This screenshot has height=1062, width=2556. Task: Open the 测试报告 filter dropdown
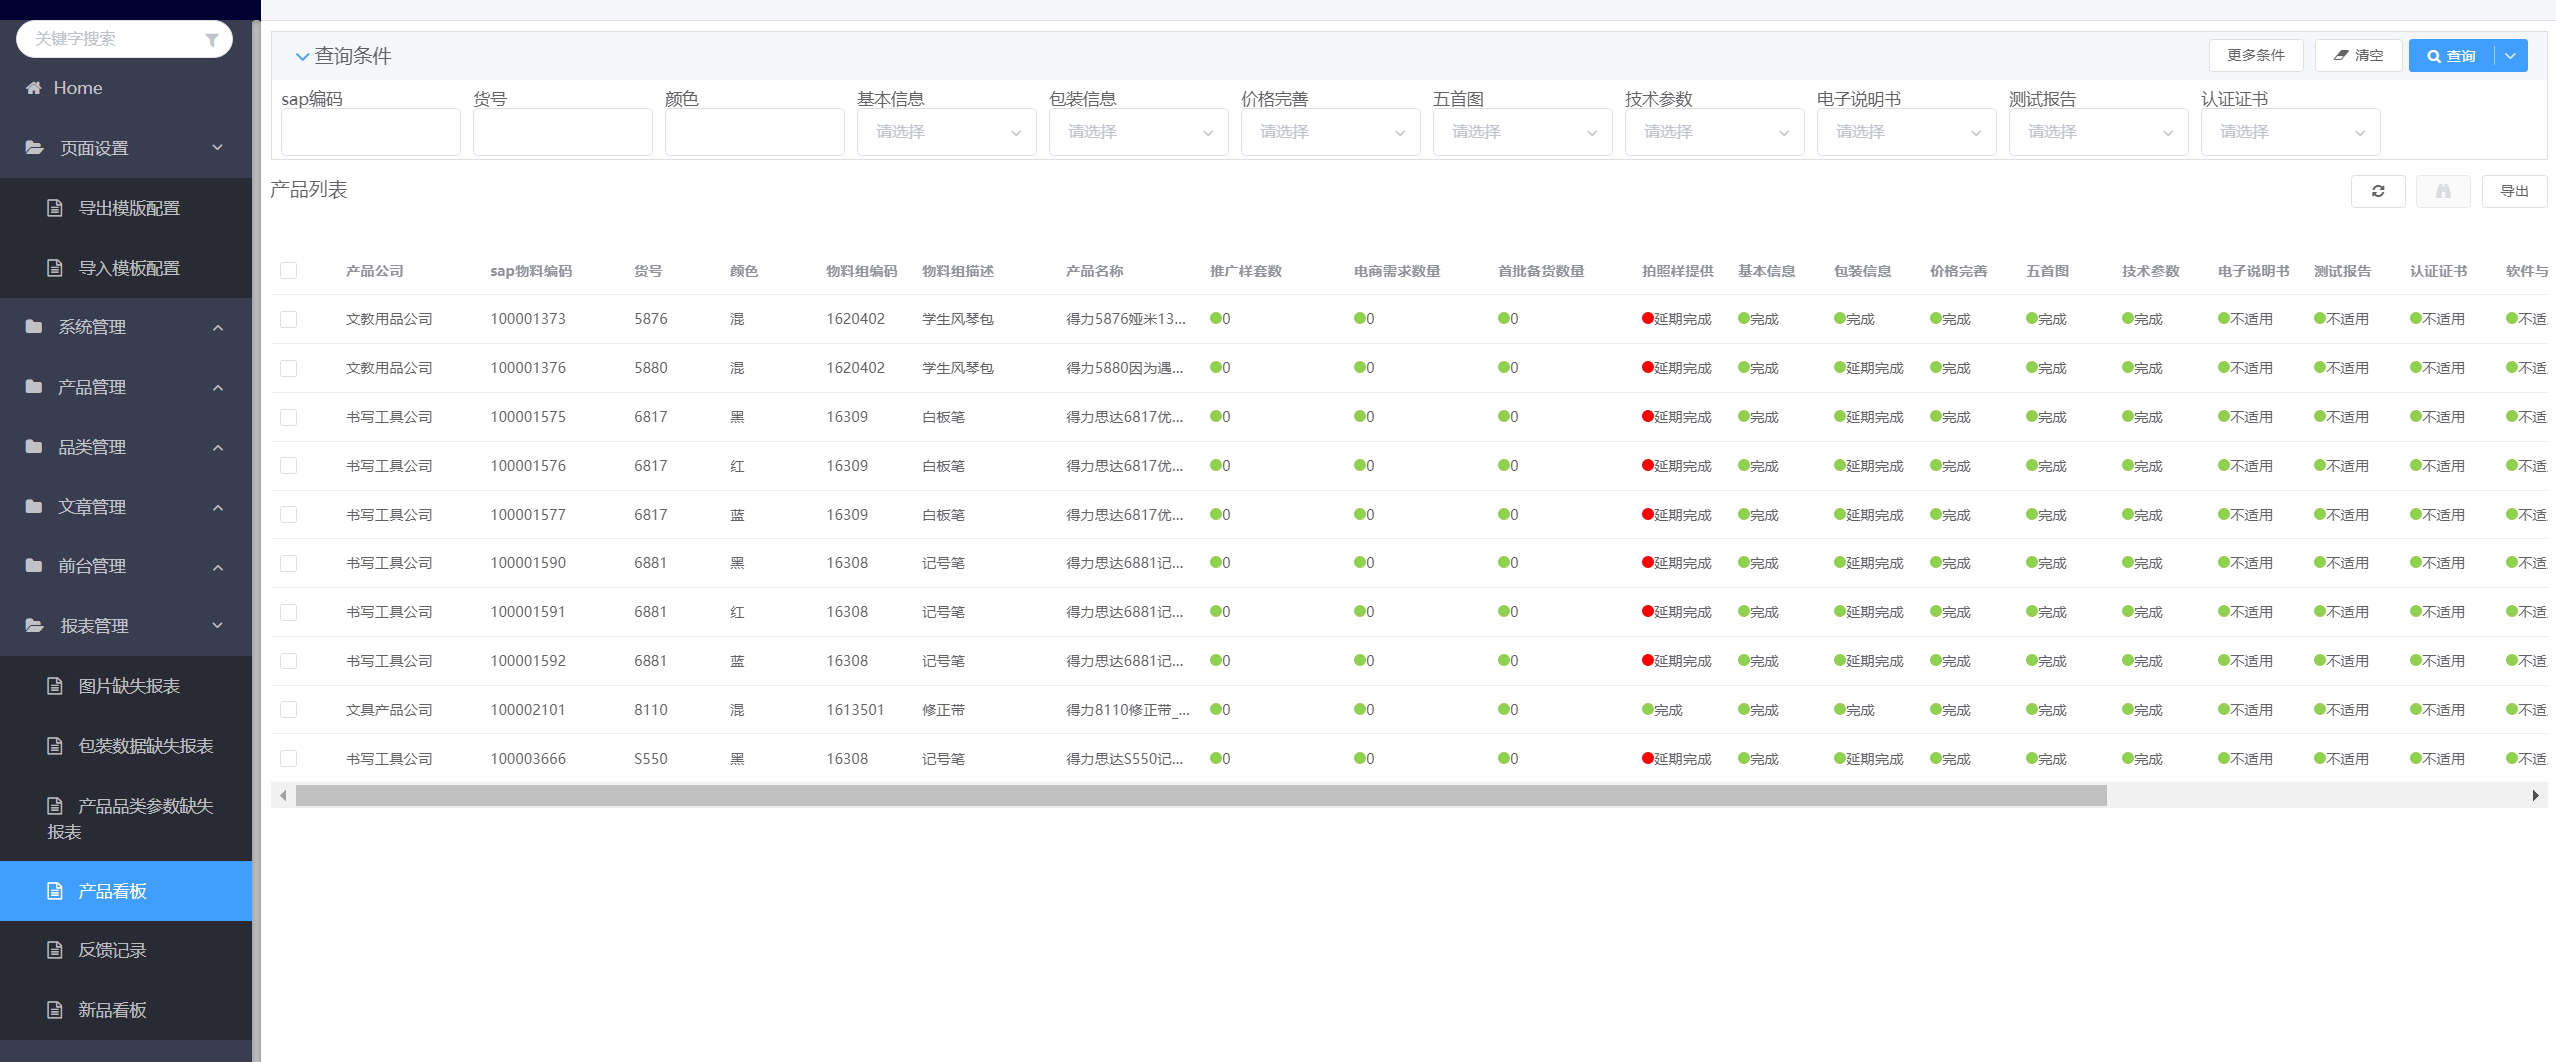pos(2098,132)
